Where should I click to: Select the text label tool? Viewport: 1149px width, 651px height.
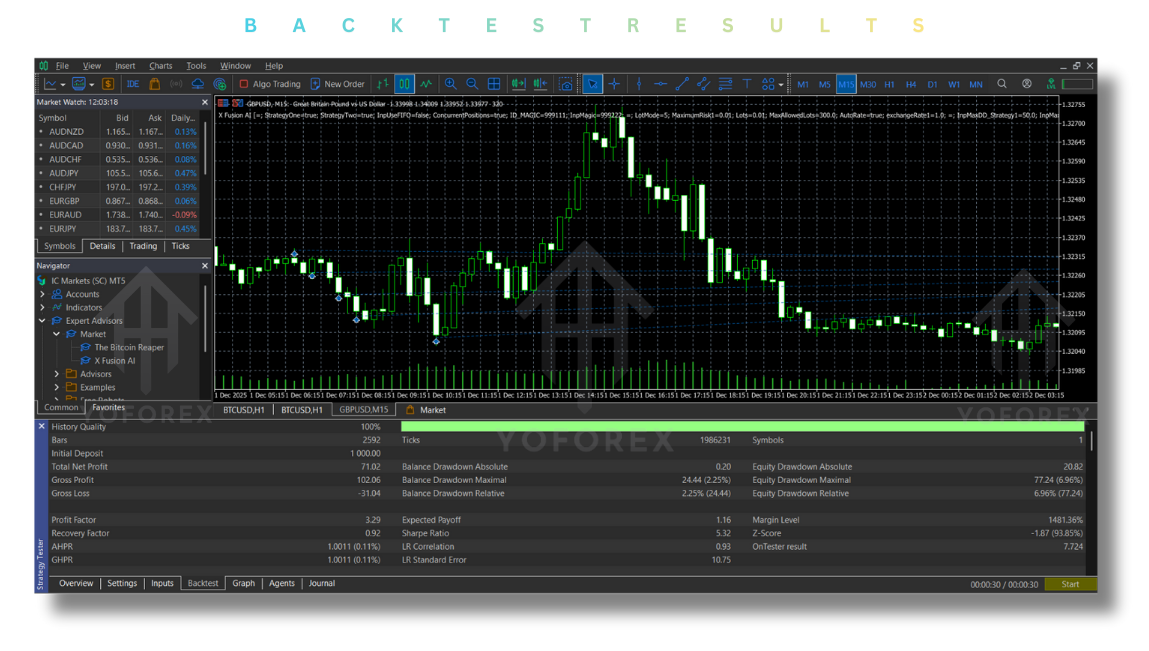(747, 85)
